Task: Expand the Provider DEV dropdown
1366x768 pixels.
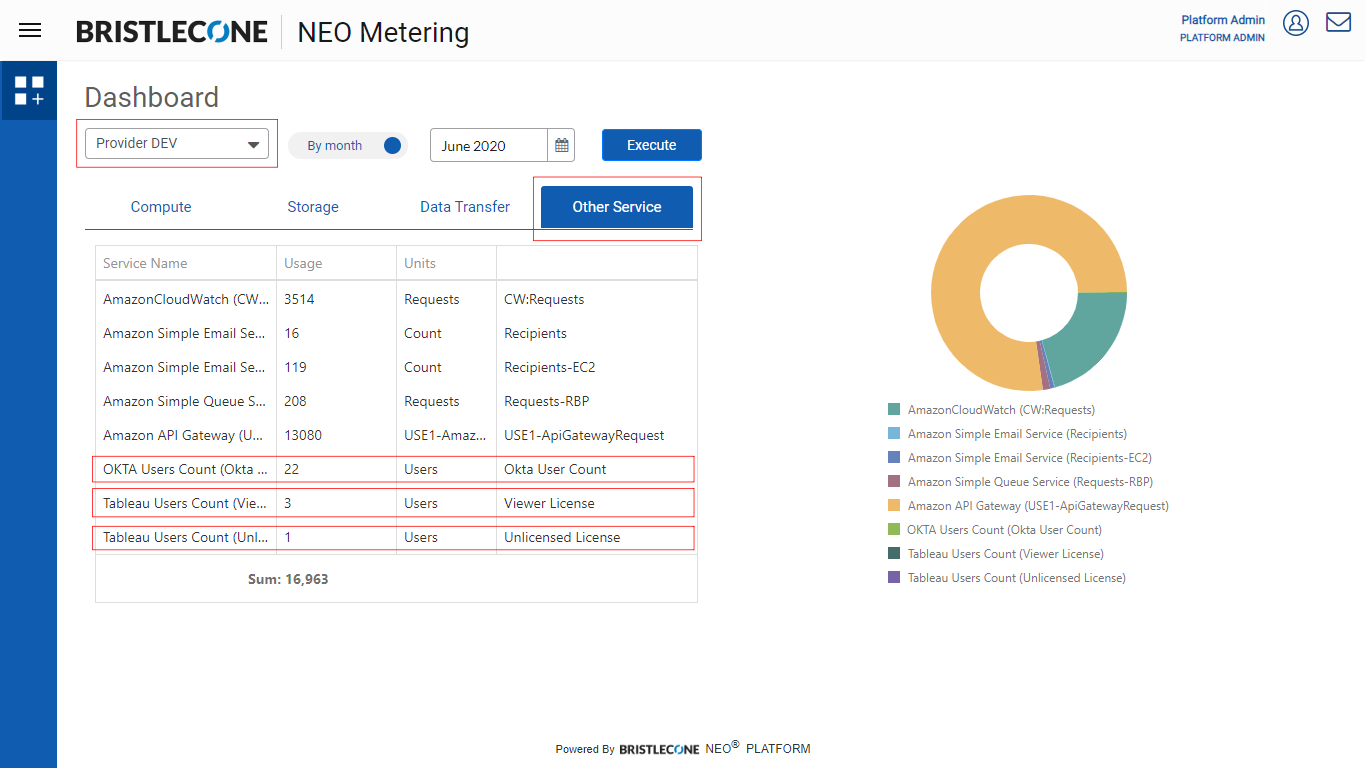Action: point(177,144)
